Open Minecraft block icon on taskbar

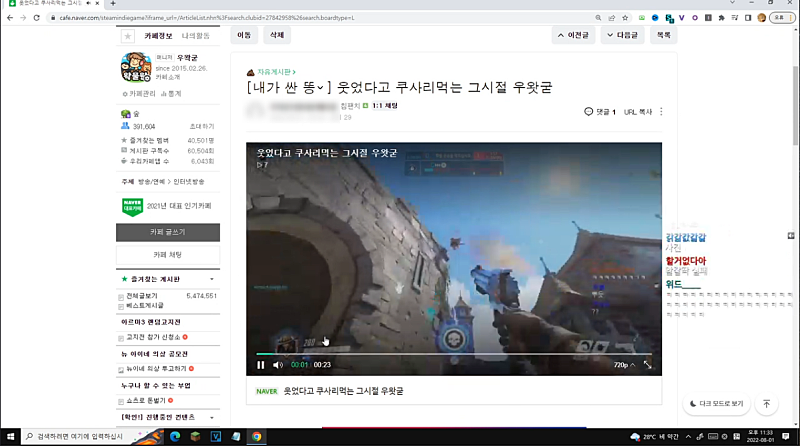click(195, 436)
